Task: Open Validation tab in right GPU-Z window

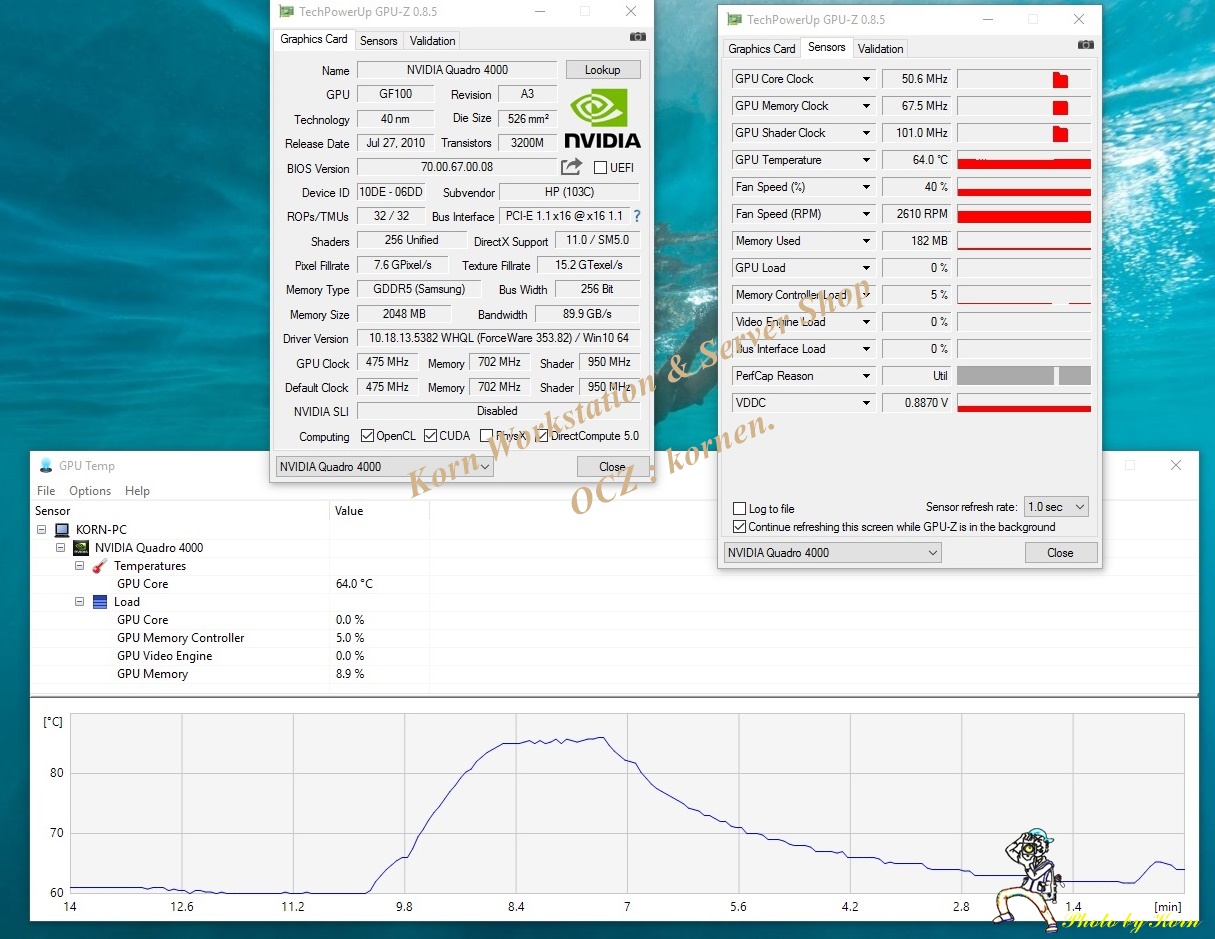Action: pyautogui.click(x=881, y=48)
